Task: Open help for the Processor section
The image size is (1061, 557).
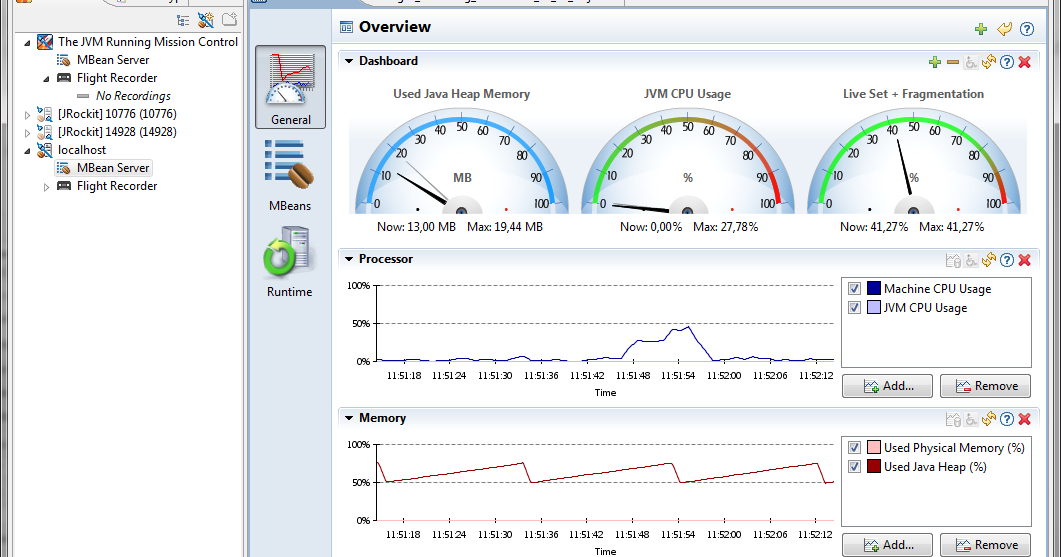Action: pos(1007,260)
